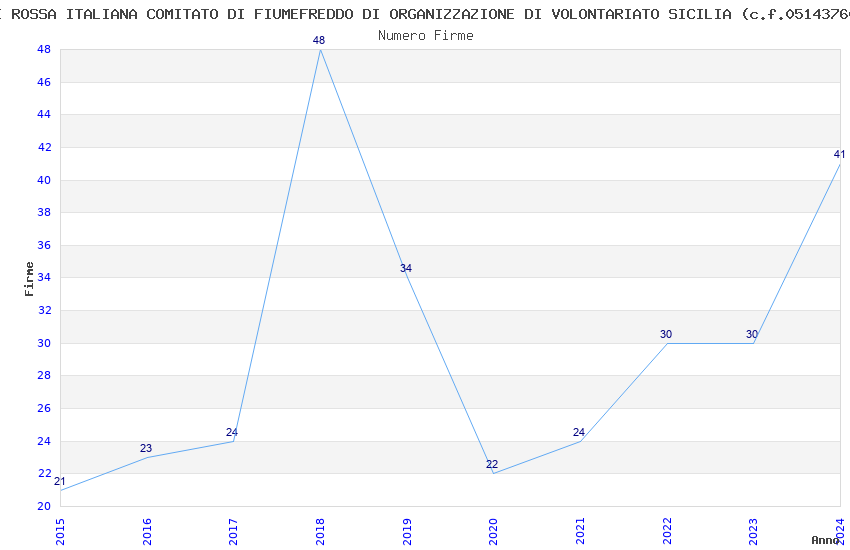Image resolution: width=850 pixels, height=550 pixels.
Task: Click the data label 24 for 2017
Action: tap(232, 432)
